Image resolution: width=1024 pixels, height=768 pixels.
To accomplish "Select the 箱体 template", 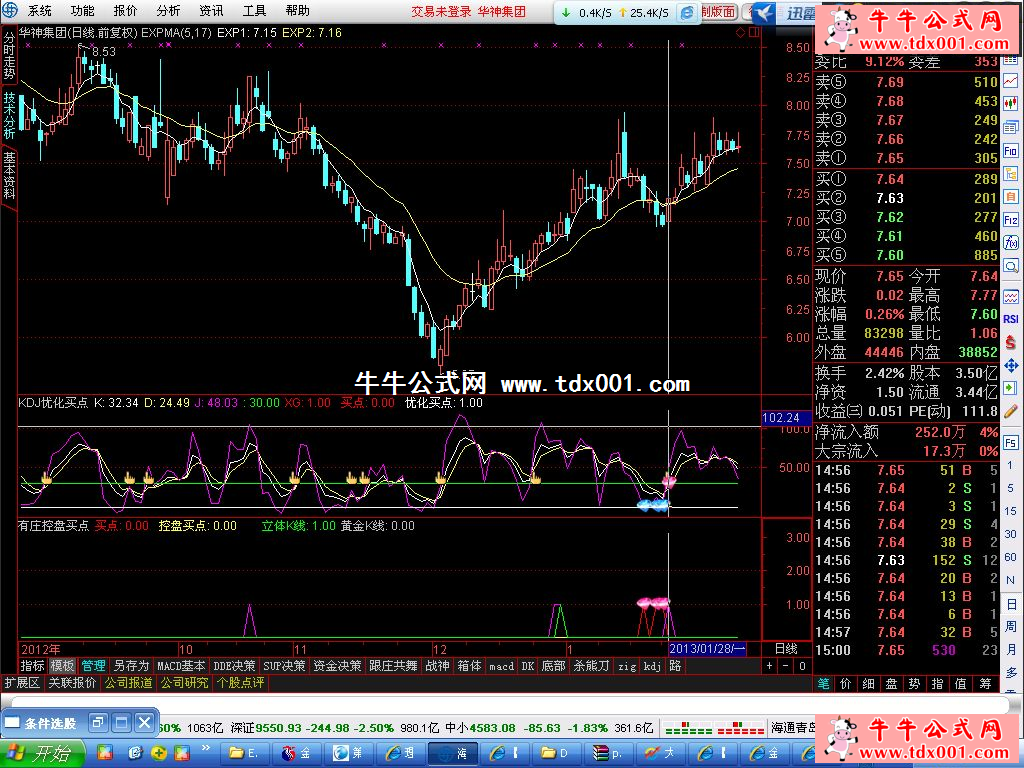I will tap(469, 665).
